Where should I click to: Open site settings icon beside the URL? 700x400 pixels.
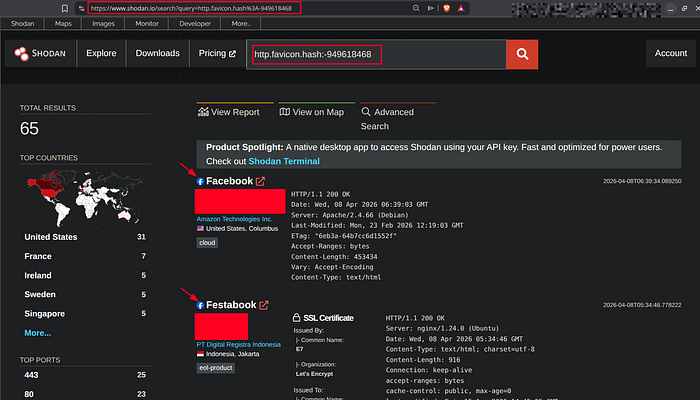(81, 8)
